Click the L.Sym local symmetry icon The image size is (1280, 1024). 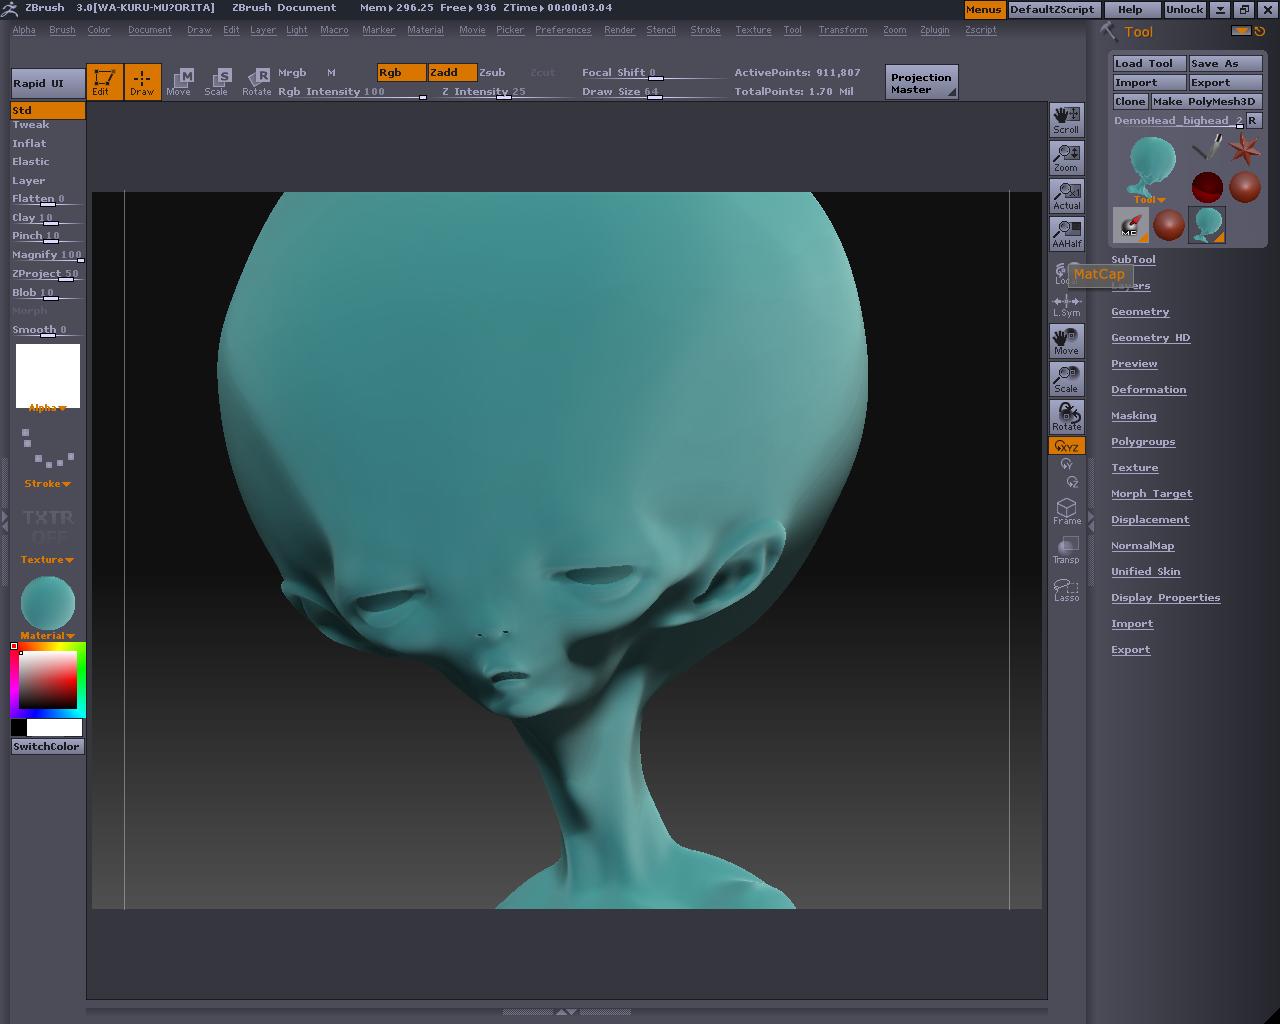(x=1066, y=304)
